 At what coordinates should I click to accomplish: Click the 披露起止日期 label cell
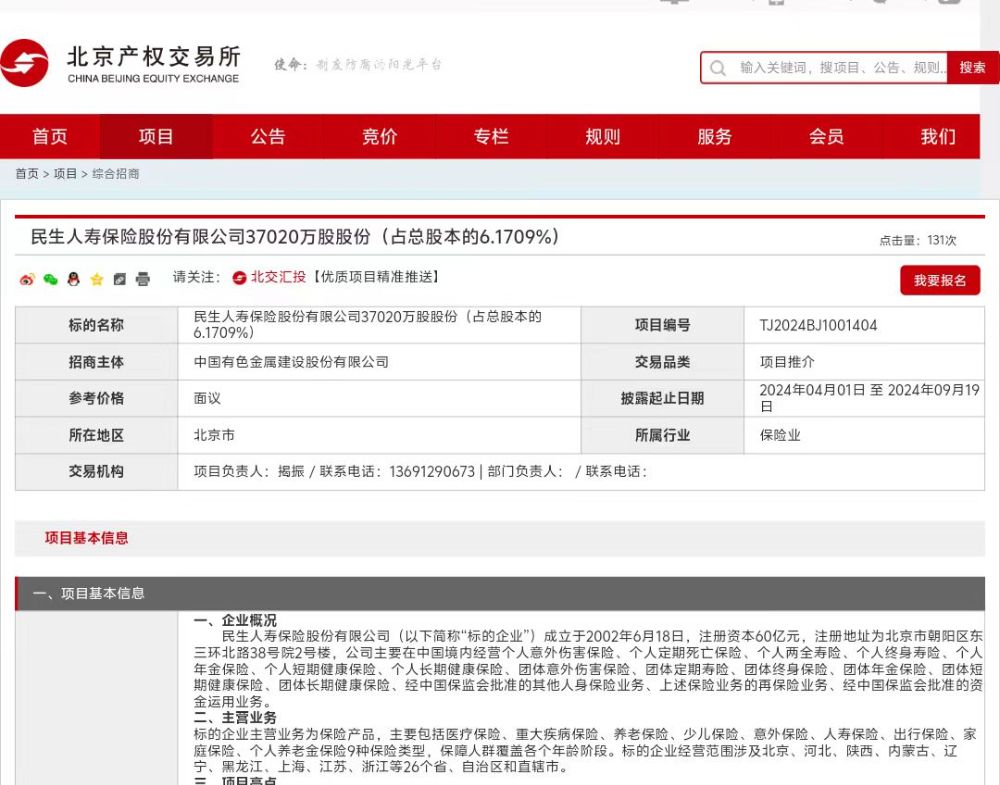coord(663,399)
